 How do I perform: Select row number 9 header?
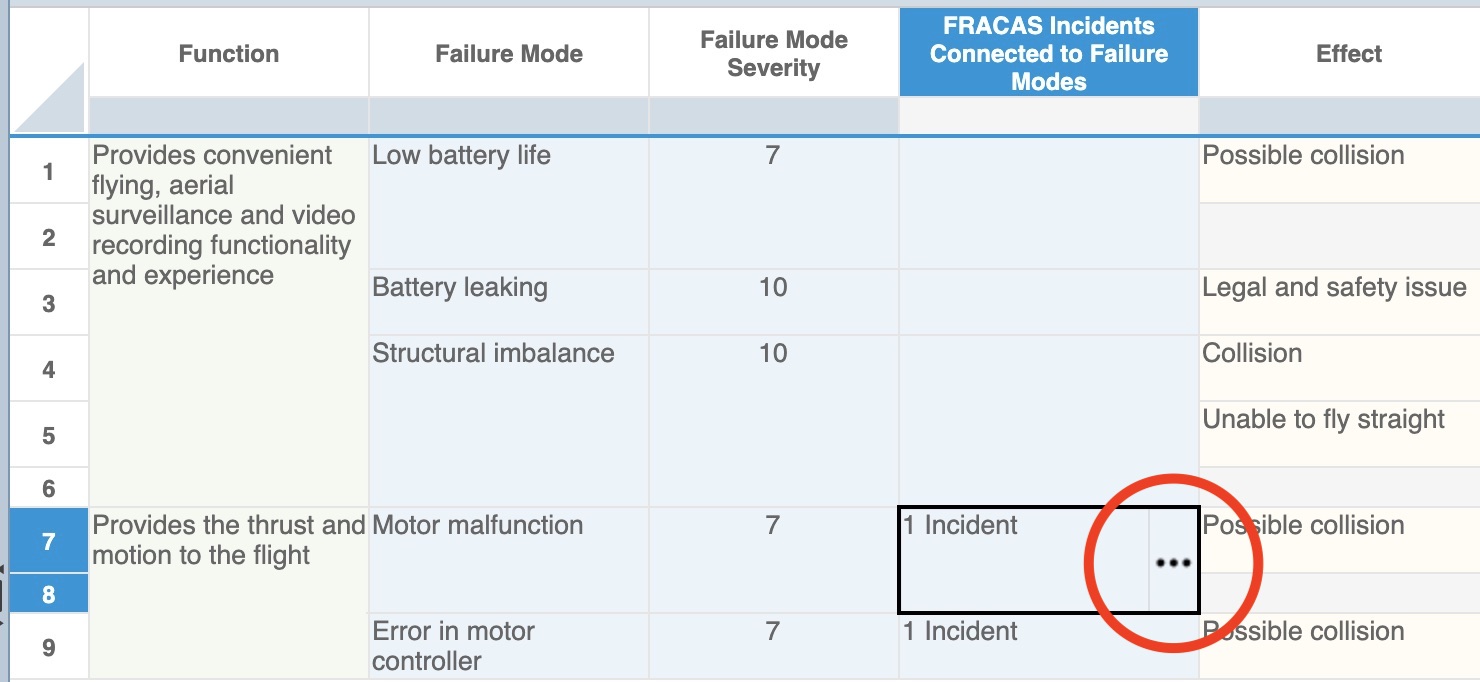48,647
